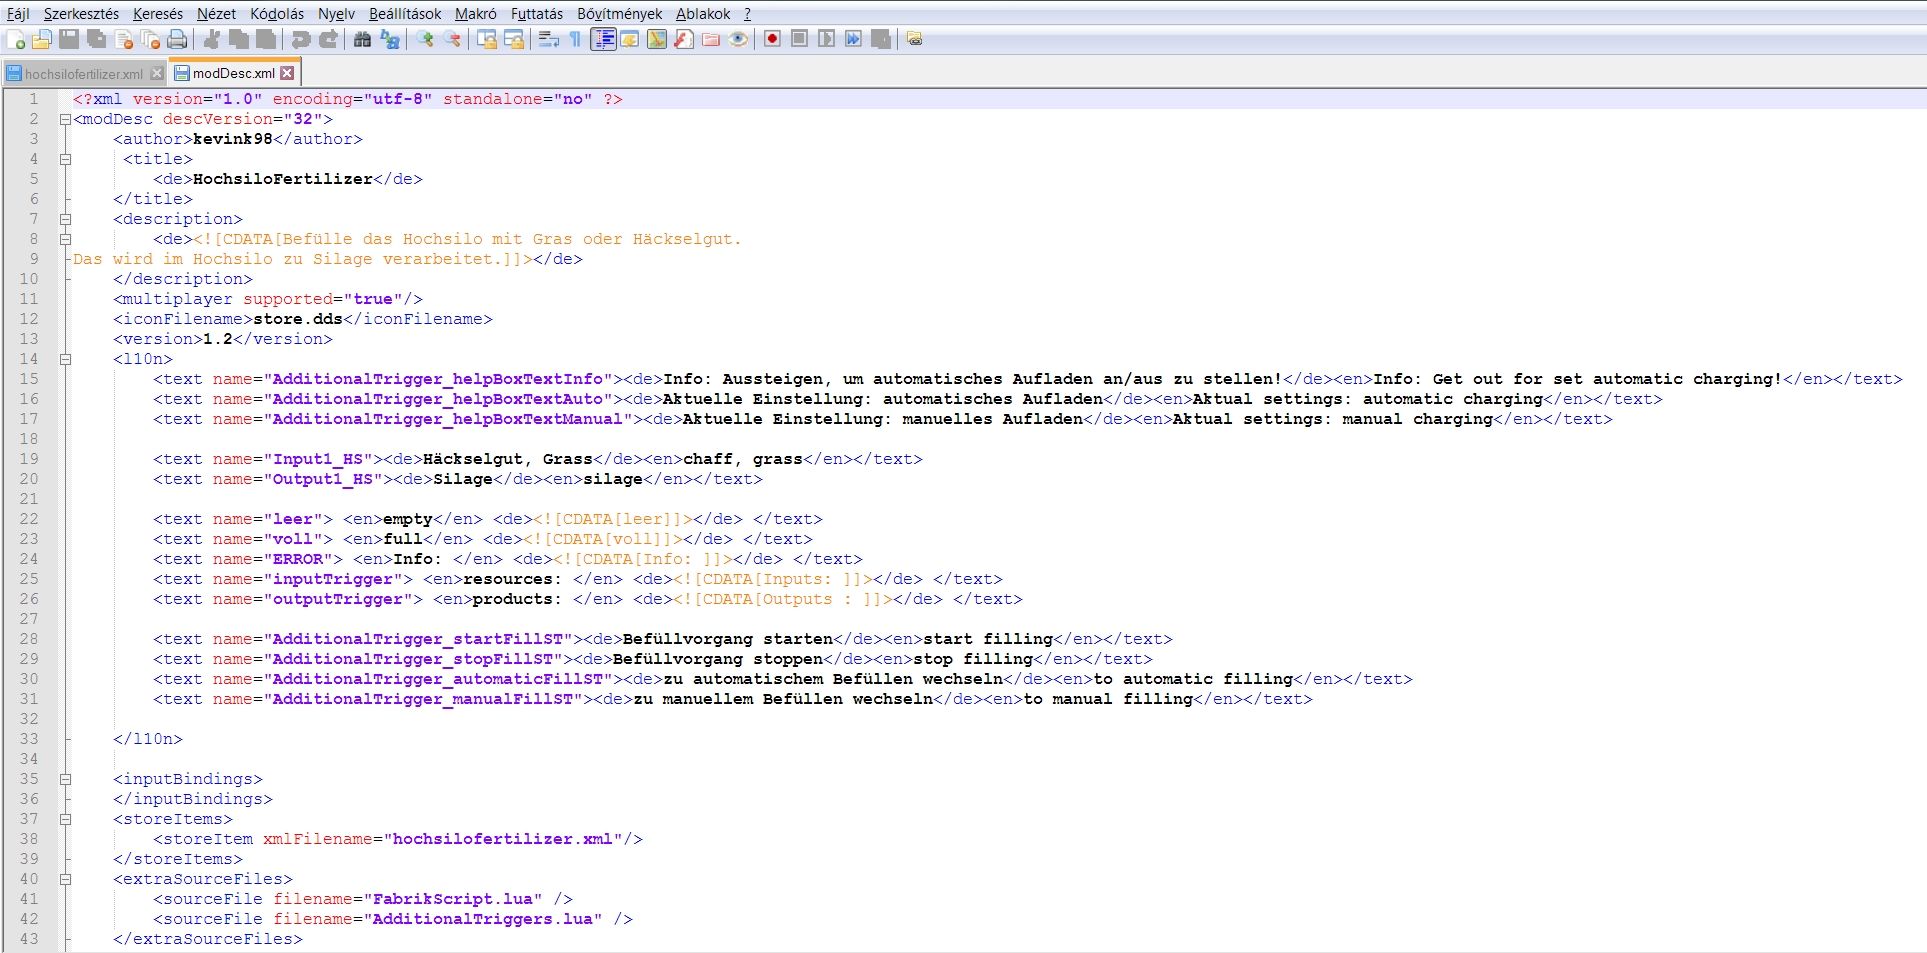The height and width of the screenshot is (953, 1927).
Task: Toggle file monitoring eye icon
Action: [x=738, y=39]
